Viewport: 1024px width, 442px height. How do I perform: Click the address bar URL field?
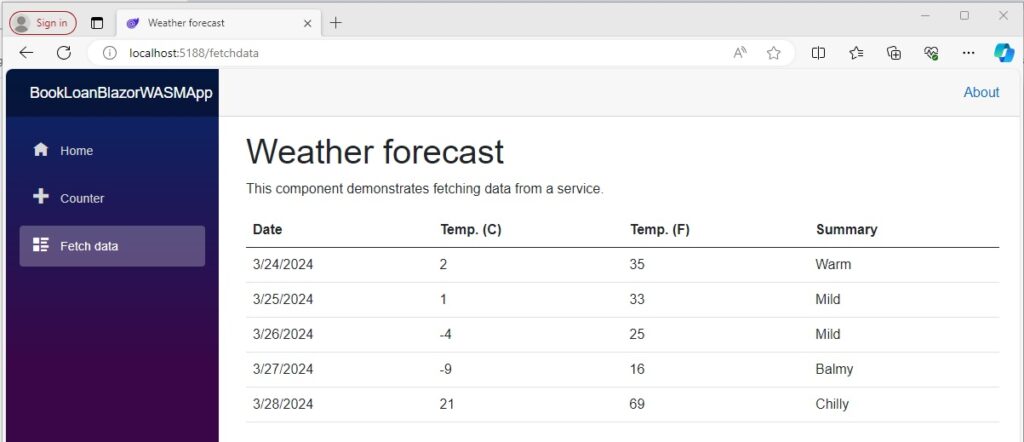coord(400,53)
